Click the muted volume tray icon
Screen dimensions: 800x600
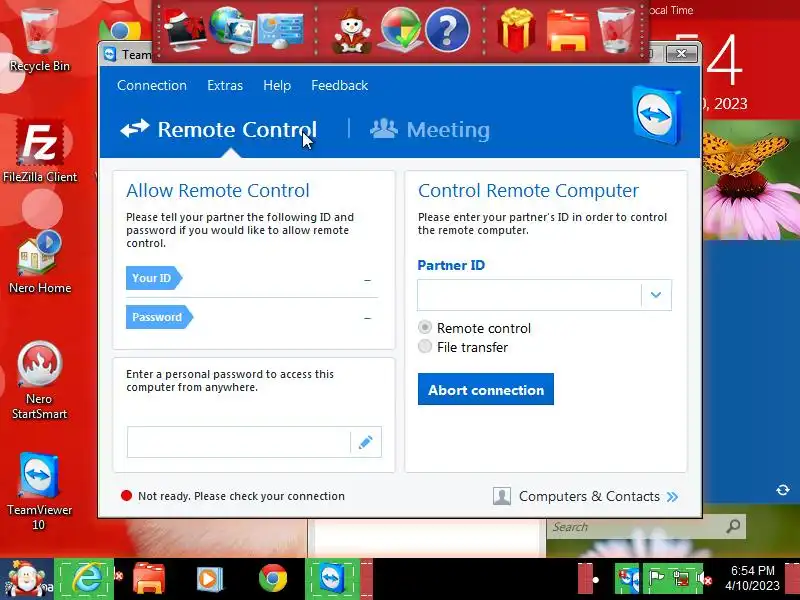pyautogui.click(x=706, y=579)
